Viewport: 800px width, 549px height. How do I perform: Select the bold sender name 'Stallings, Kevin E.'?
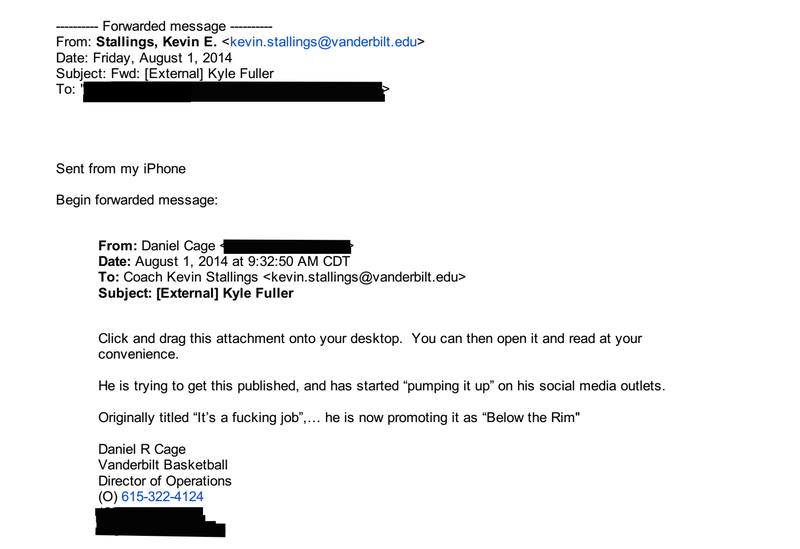click(156, 42)
